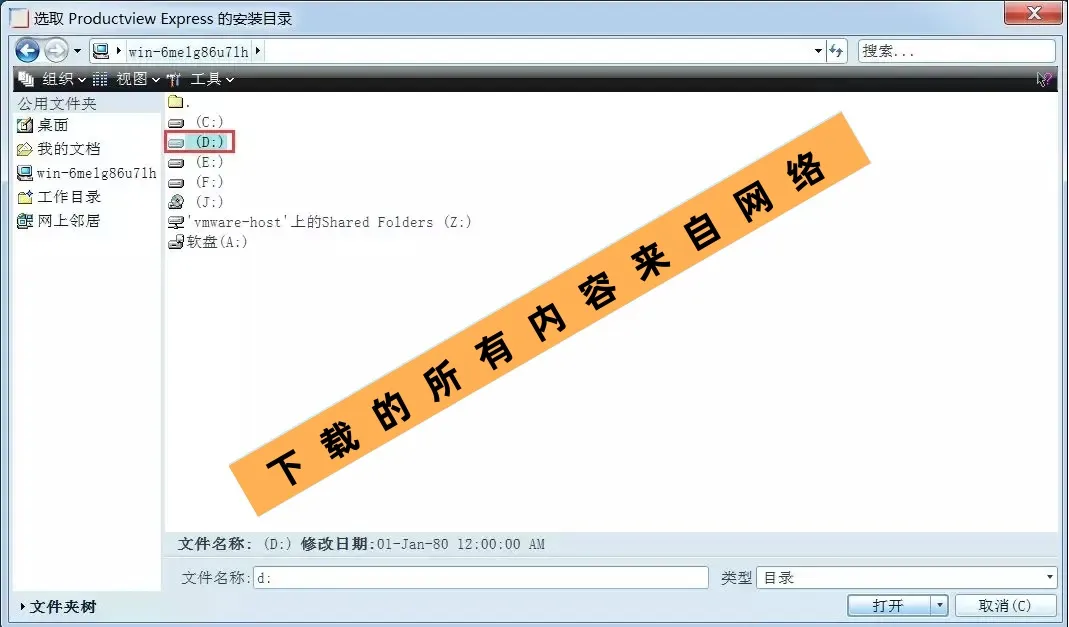Open the navigation history dropdown arrow
Image resolution: width=1069 pixels, height=627 pixels.
[77, 51]
